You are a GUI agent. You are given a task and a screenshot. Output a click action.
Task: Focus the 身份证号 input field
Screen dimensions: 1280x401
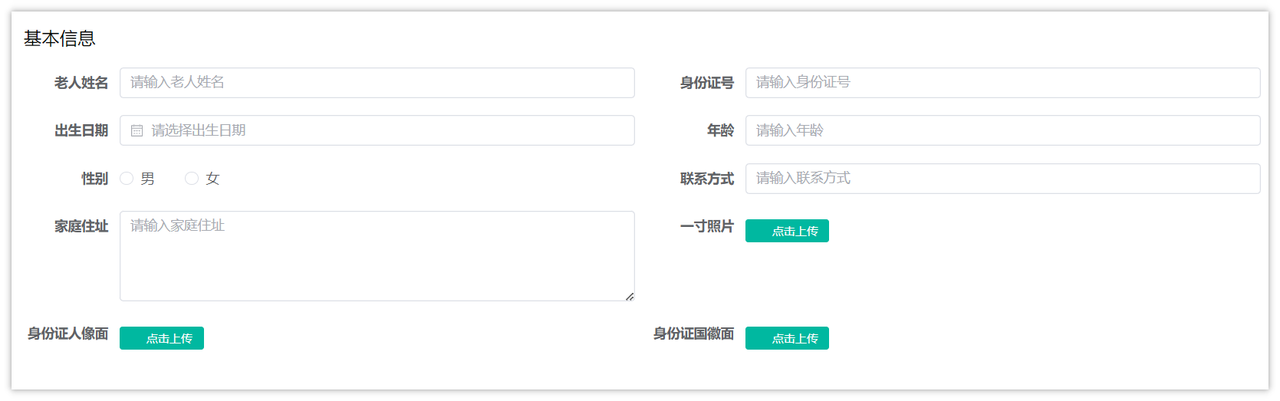(1003, 83)
